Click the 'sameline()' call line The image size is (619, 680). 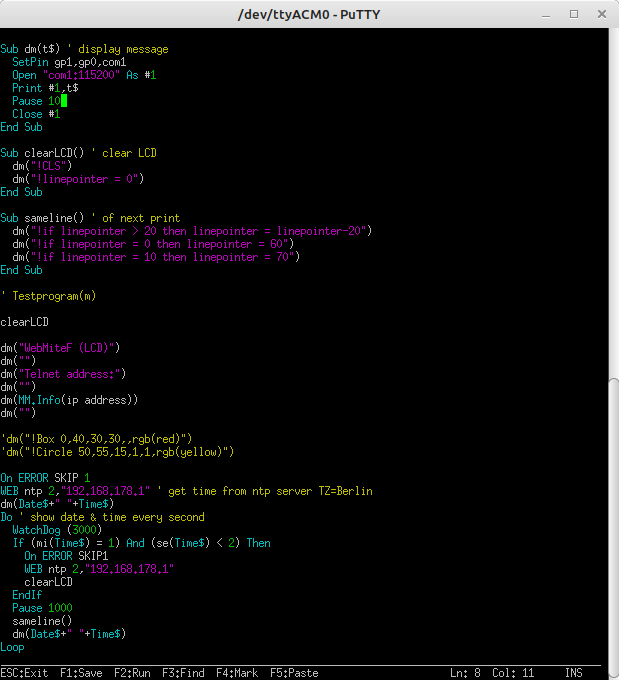point(42,621)
